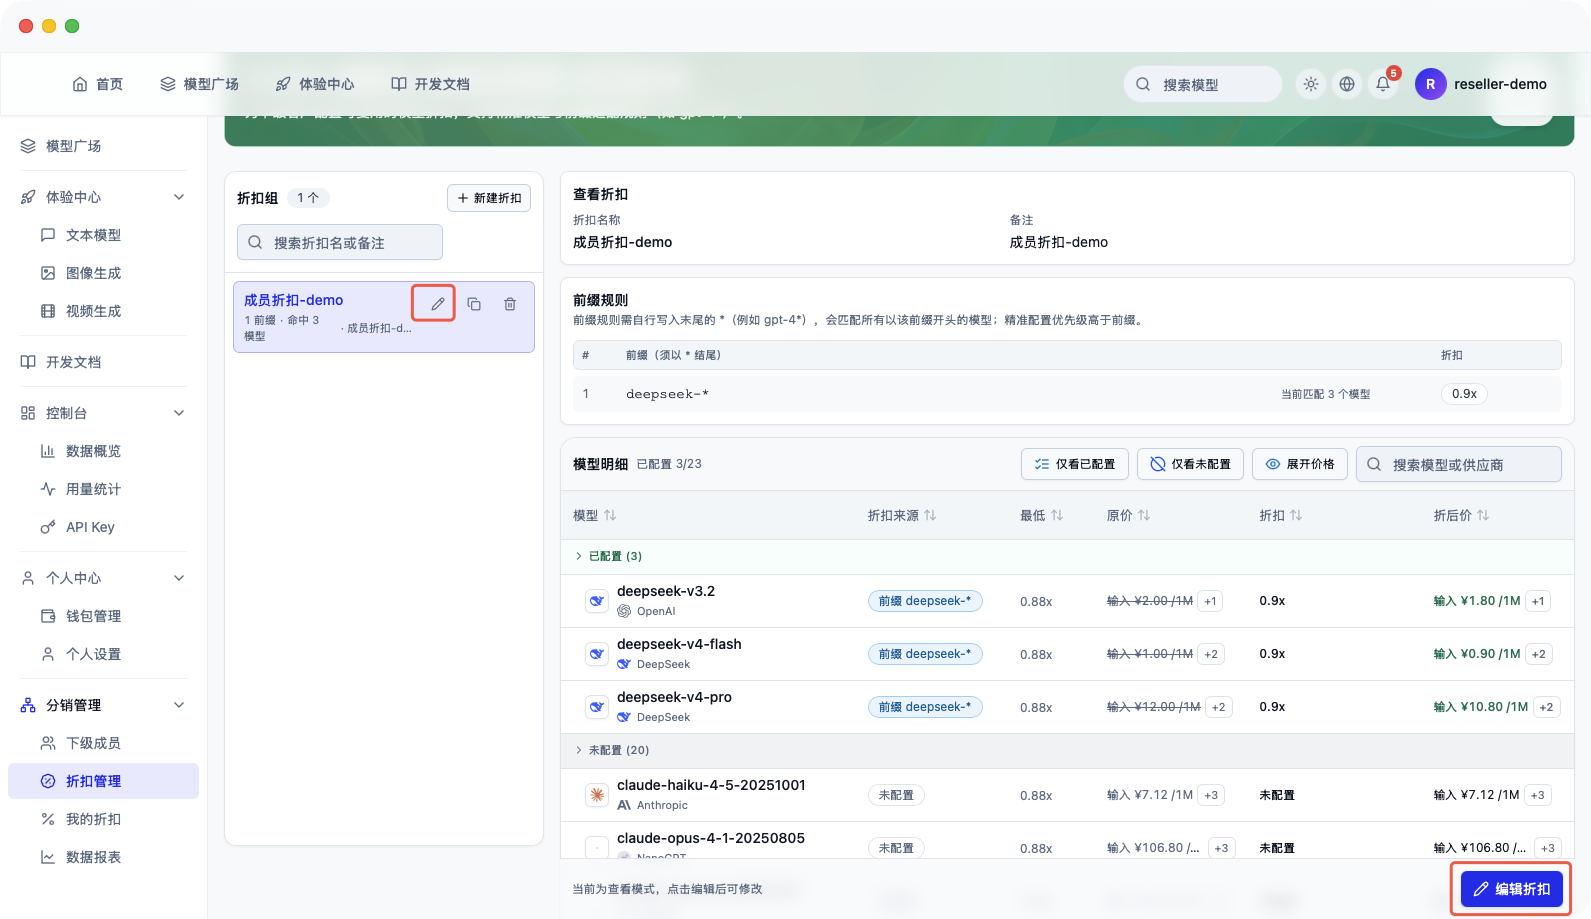The image size is (1591, 919).
Task: Collapse the 控制台 sidebar section
Action: [x=179, y=413]
